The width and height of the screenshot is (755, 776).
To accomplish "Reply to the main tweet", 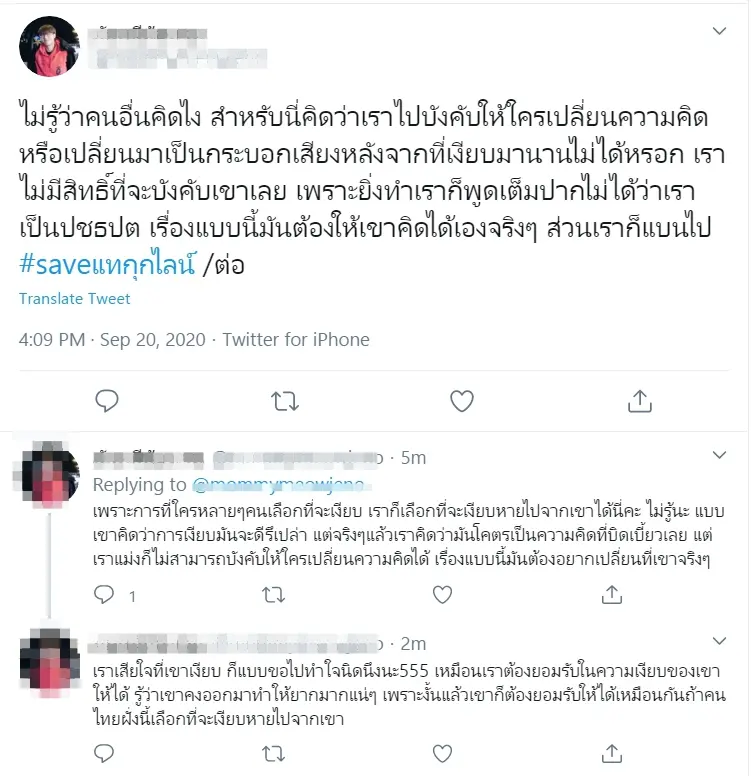I will click(x=107, y=401).
